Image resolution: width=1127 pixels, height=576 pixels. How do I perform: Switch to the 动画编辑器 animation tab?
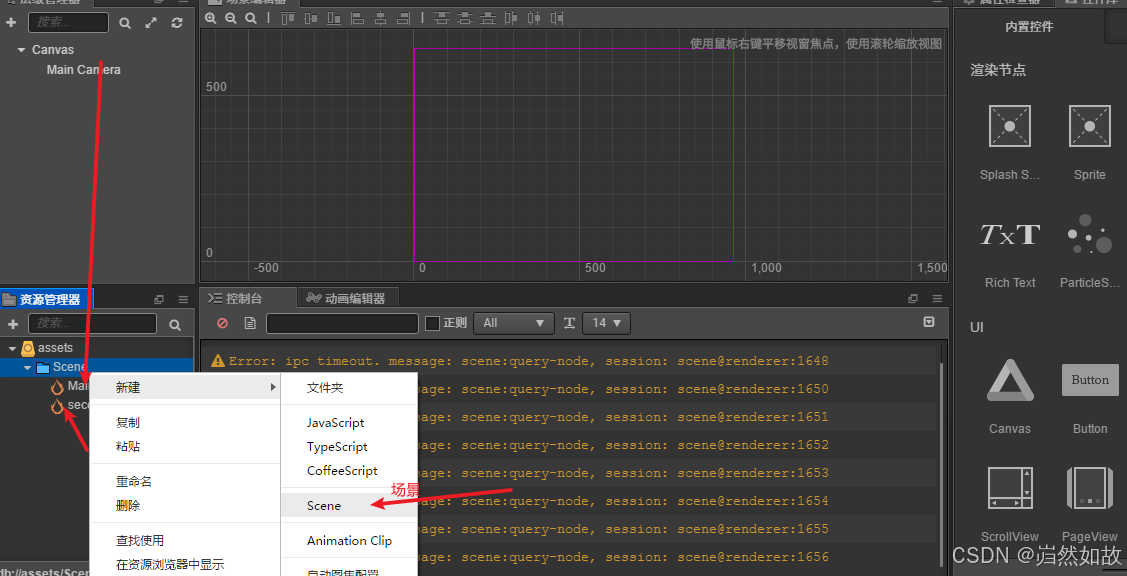346,298
